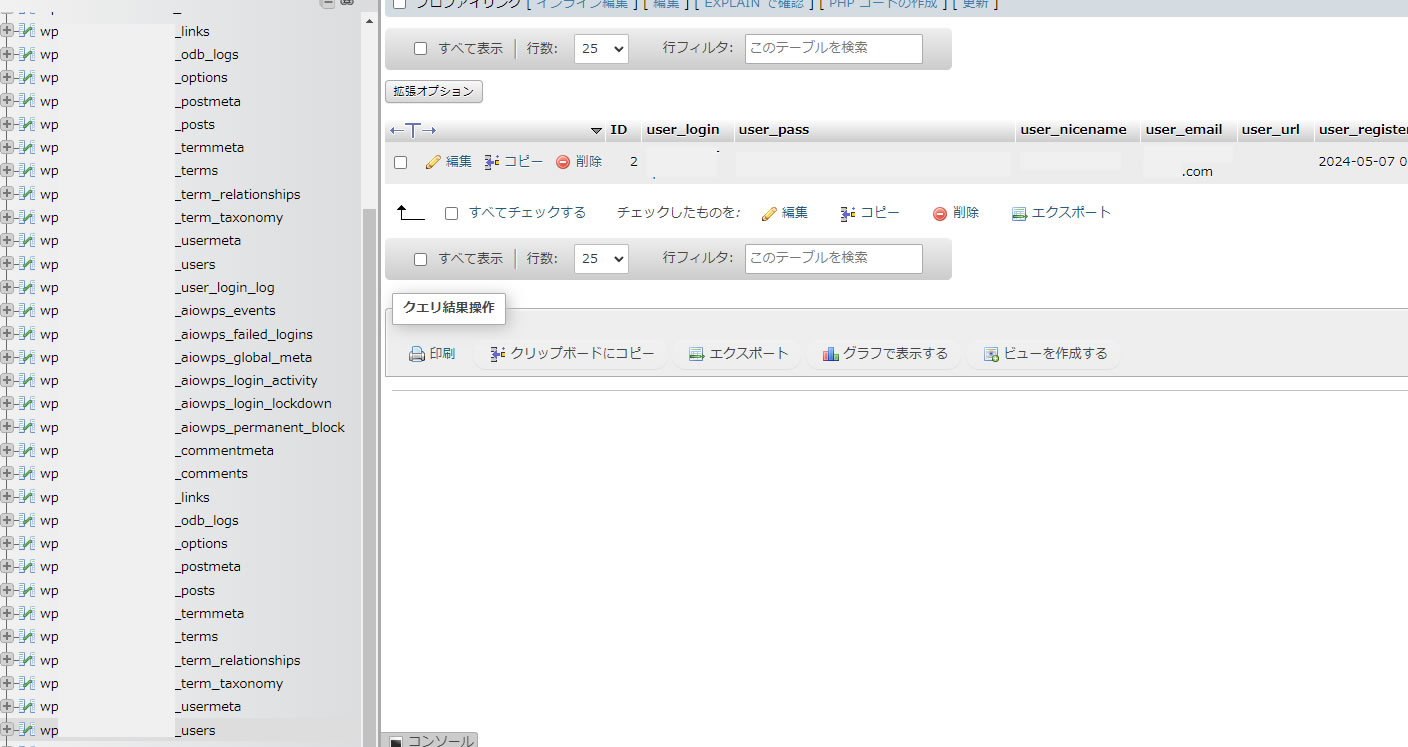Open the _aiowps_events table
Screen dimensions: 1408x747
(x=158, y=311)
